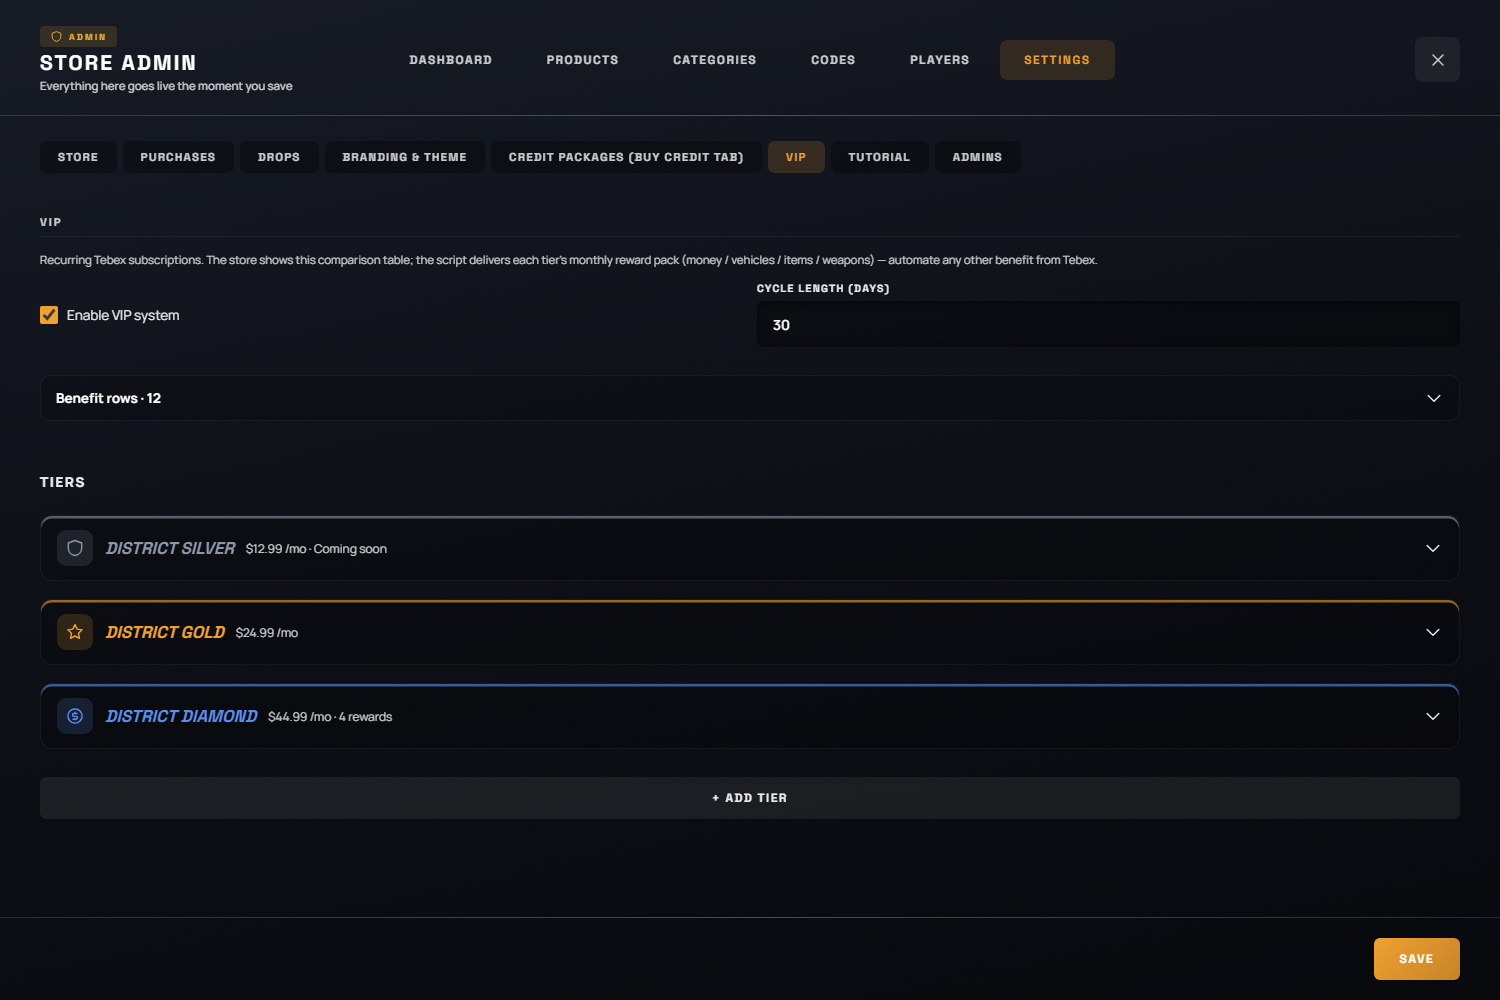Expand the District Gold tier chevron
Screen dimensions: 1500x1000
pyautogui.click(x=1433, y=632)
